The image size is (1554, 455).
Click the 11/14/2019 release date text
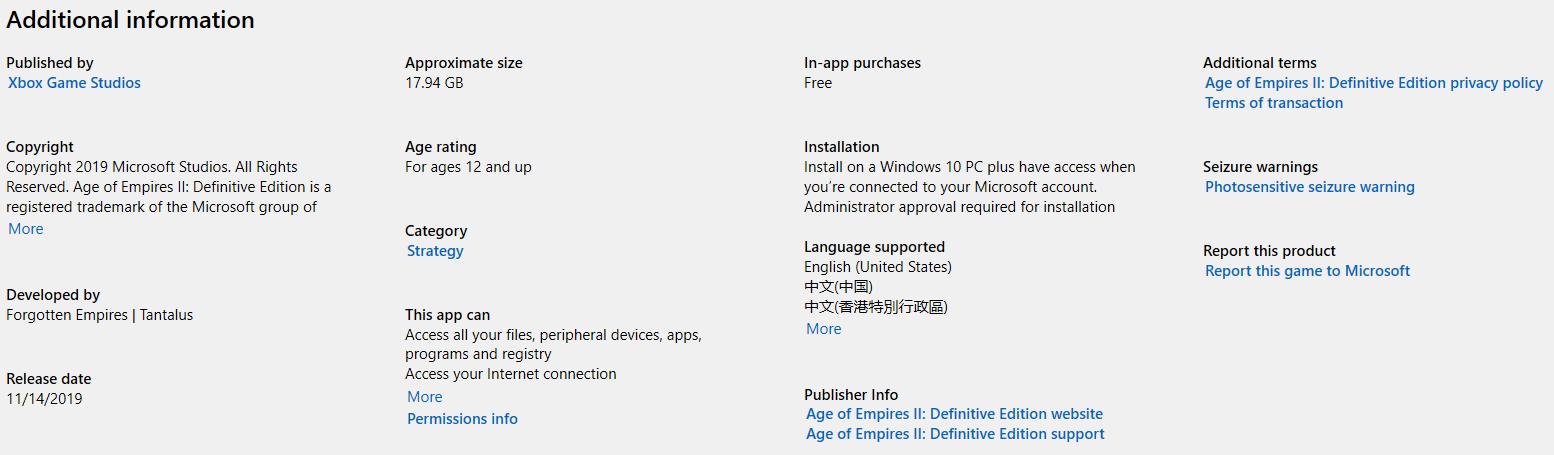coord(44,399)
